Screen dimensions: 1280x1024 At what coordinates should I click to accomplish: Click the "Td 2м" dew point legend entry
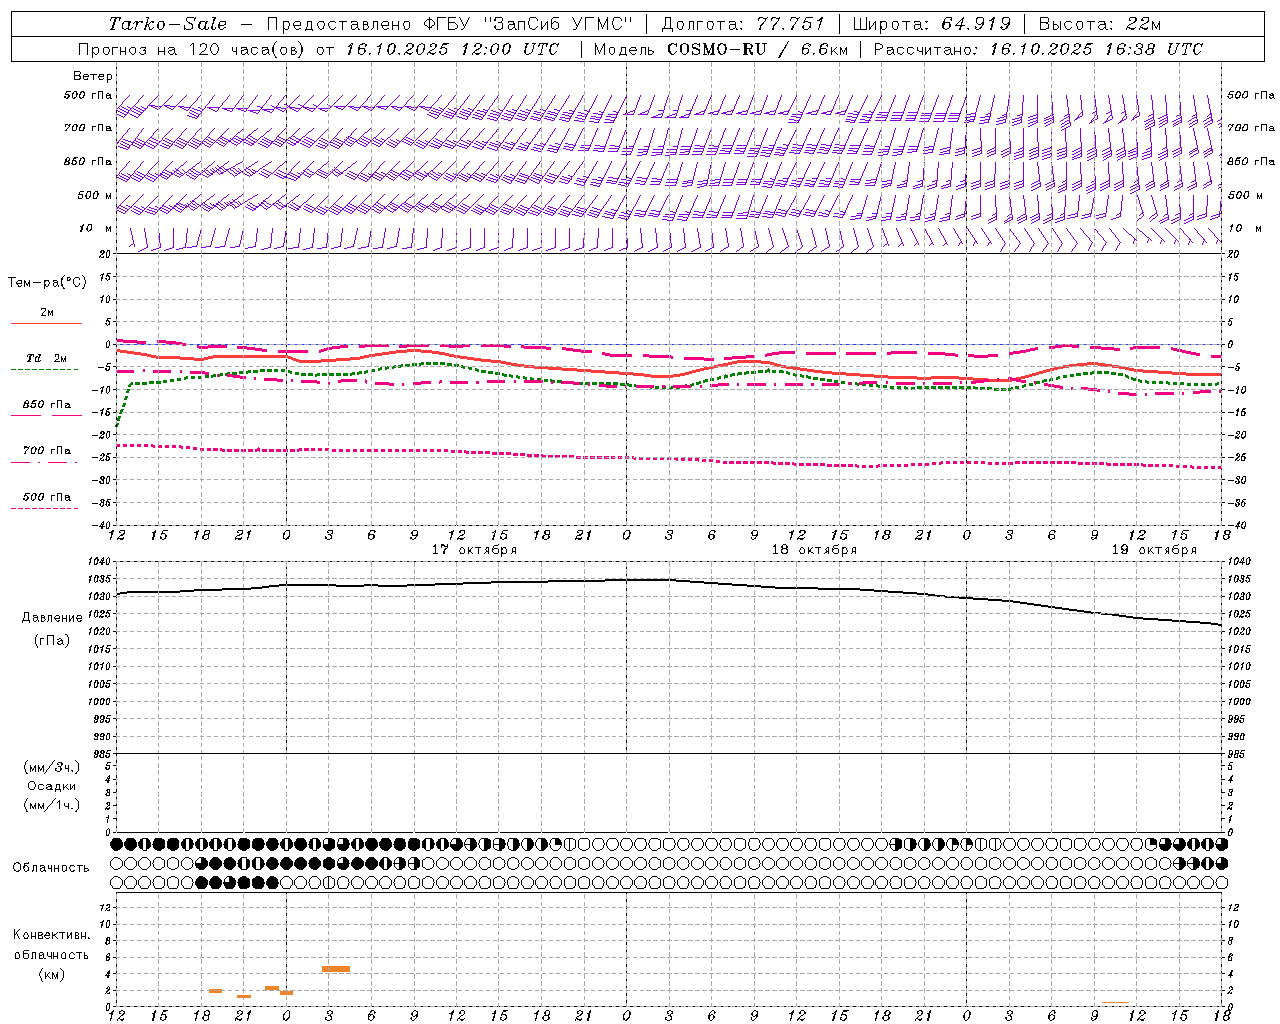pos(47,358)
